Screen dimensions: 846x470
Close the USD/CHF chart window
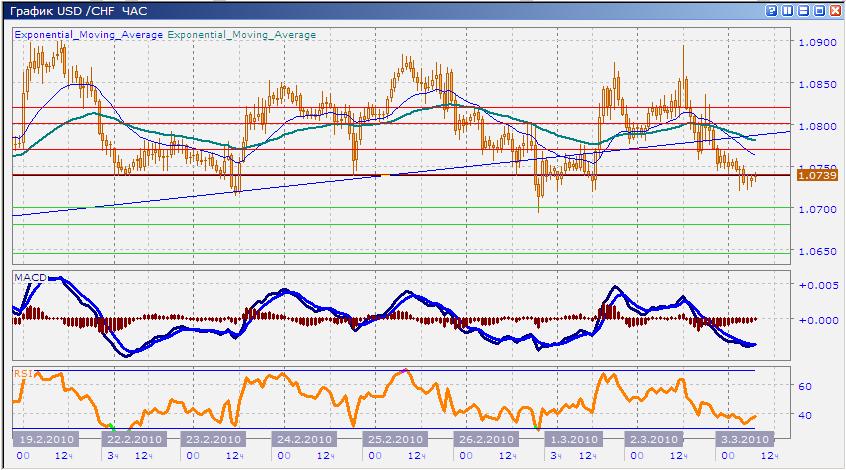click(x=835, y=10)
